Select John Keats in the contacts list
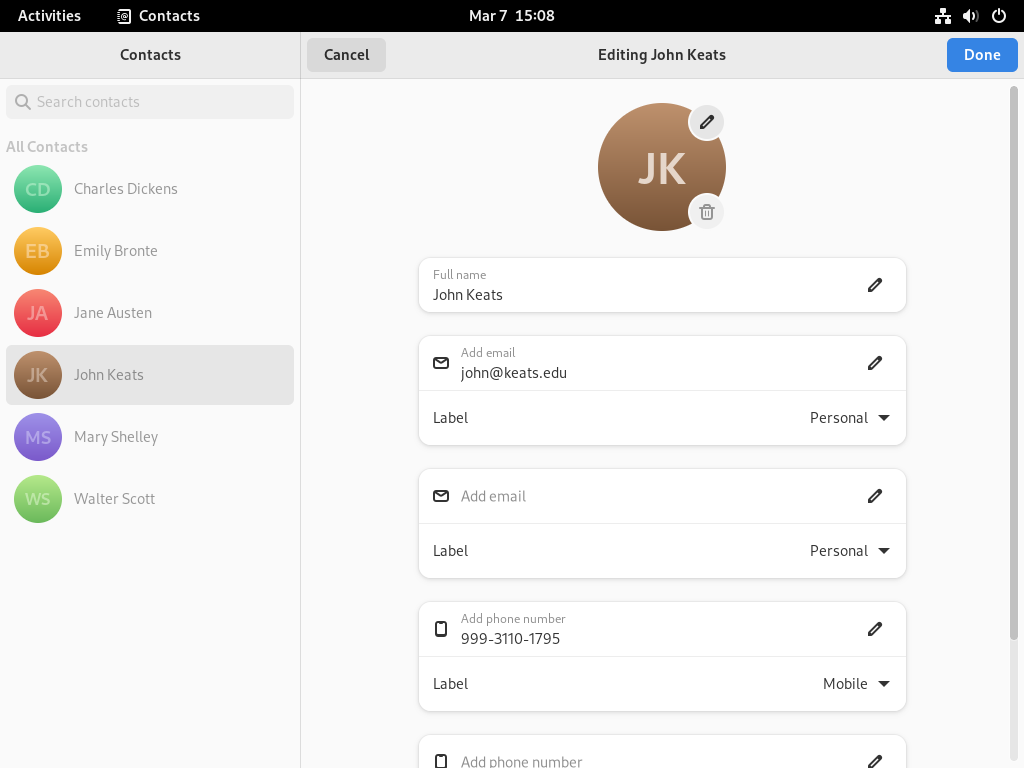The height and width of the screenshot is (768, 1024). tap(150, 375)
